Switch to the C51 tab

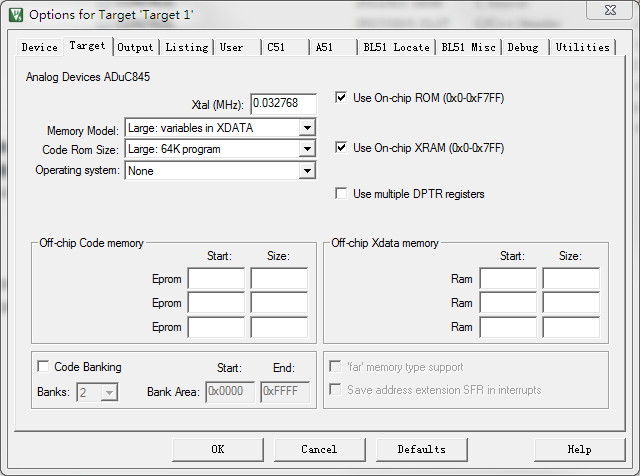285,47
